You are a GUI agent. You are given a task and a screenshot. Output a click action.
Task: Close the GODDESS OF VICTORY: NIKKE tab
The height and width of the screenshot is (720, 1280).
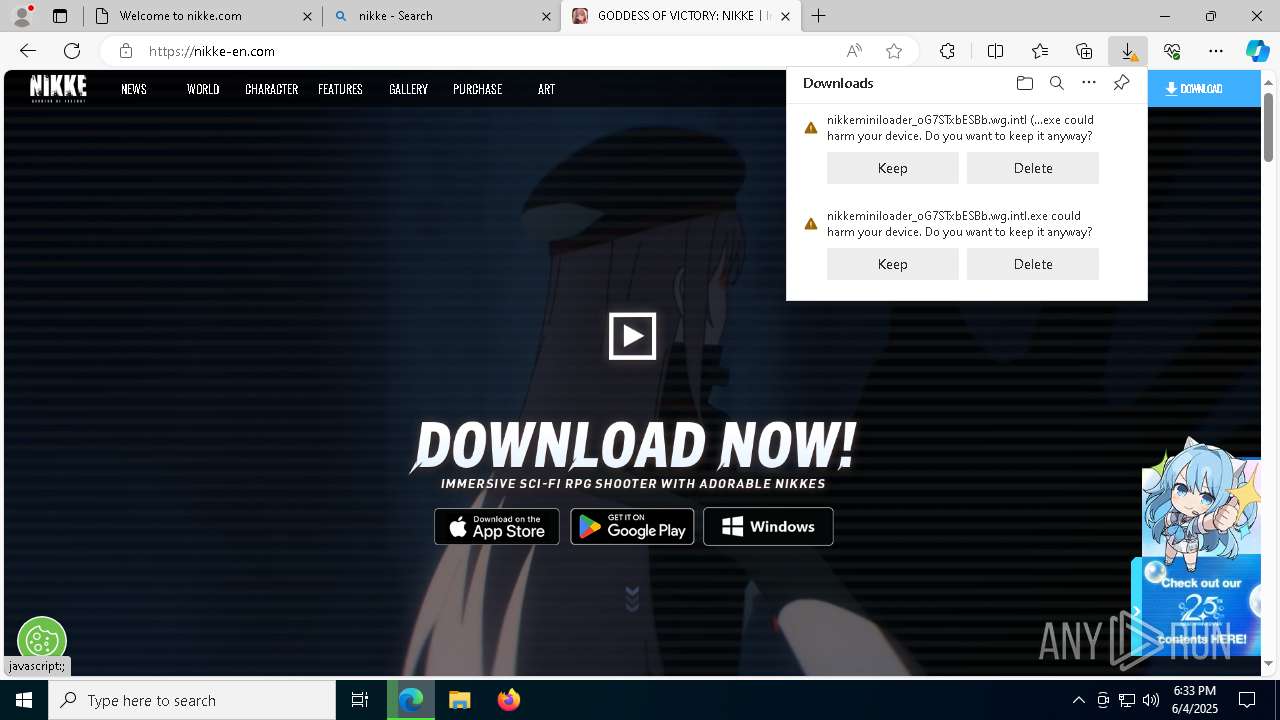(x=786, y=16)
